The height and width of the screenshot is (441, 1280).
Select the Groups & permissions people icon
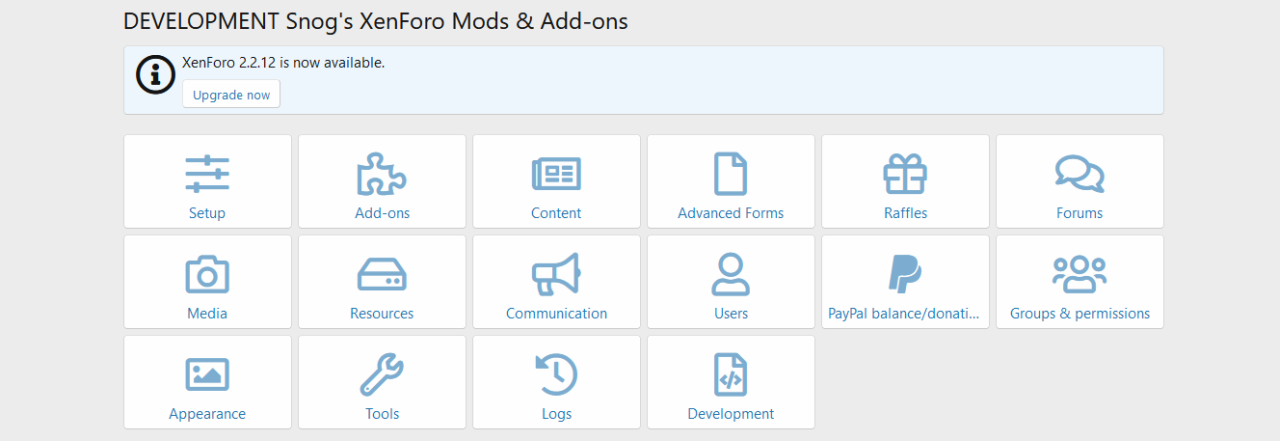click(x=1079, y=274)
